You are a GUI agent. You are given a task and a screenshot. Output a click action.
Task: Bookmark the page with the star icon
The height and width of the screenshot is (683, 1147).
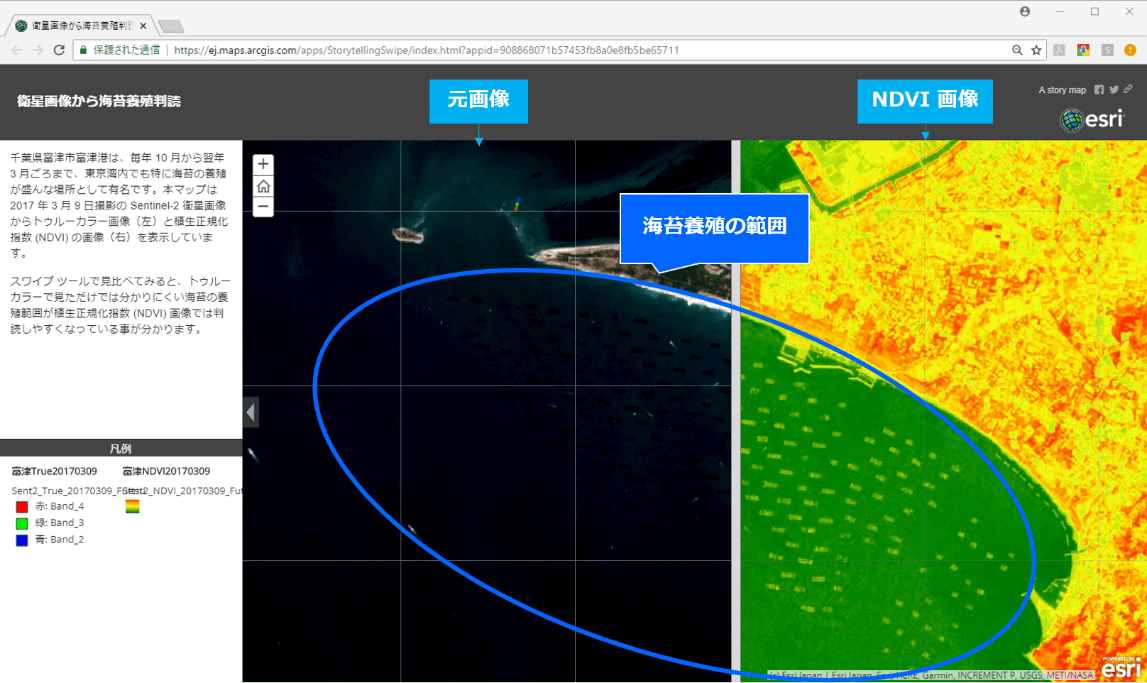pos(1037,48)
